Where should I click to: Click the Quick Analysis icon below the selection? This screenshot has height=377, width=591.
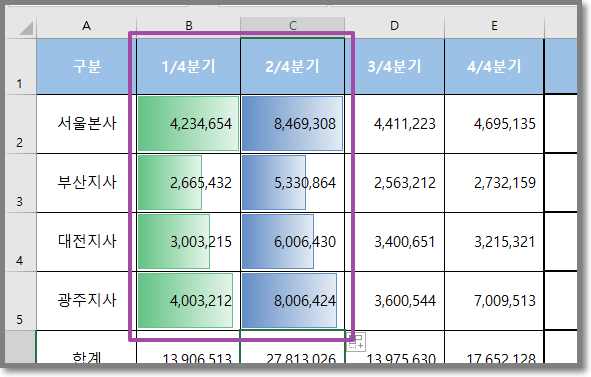click(356, 342)
